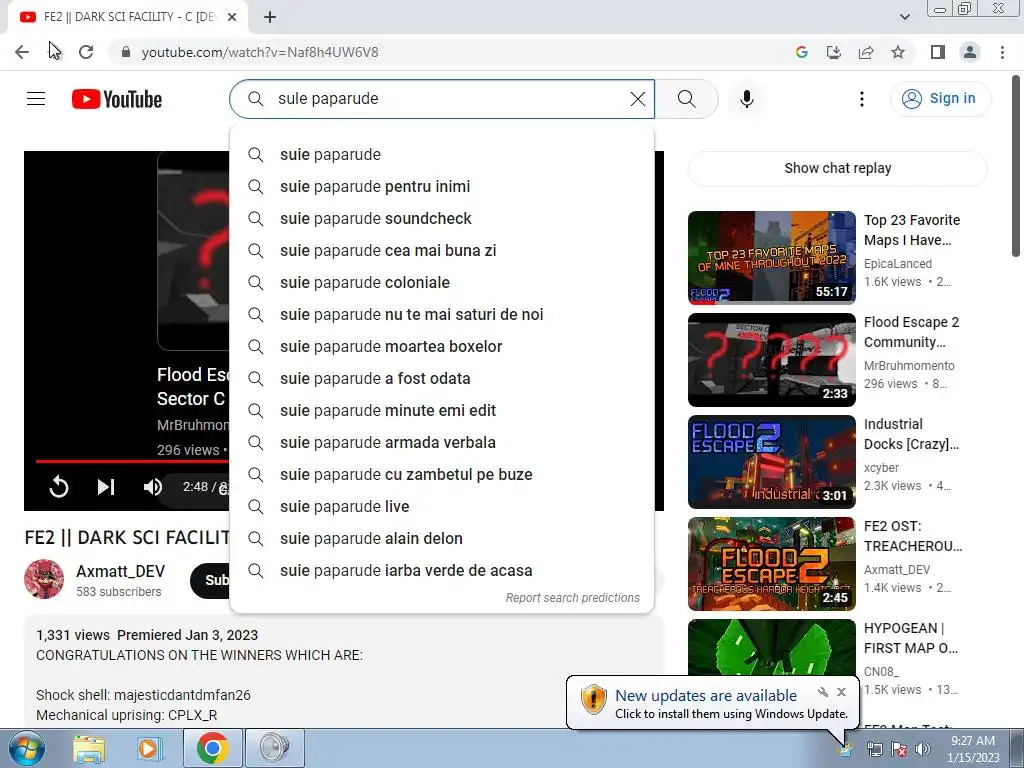
Task: Reload the YouTube page
Action: click(86, 52)
